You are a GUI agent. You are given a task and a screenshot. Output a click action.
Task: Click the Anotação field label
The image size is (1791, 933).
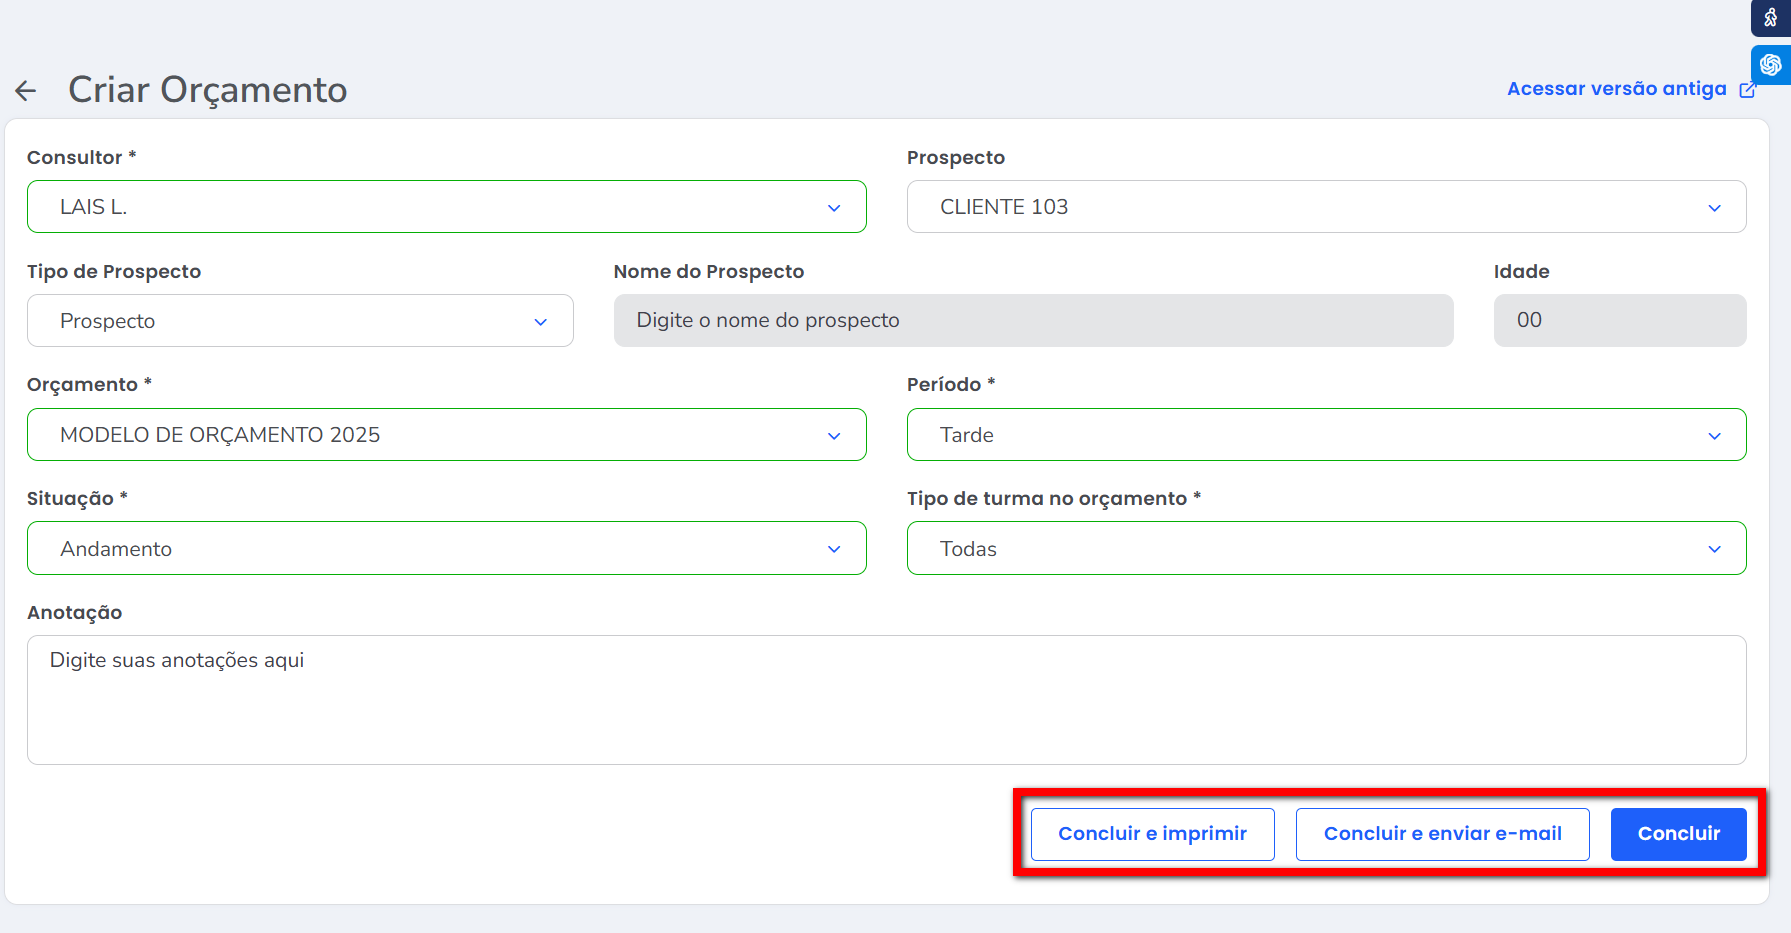[x=75, y=613]
